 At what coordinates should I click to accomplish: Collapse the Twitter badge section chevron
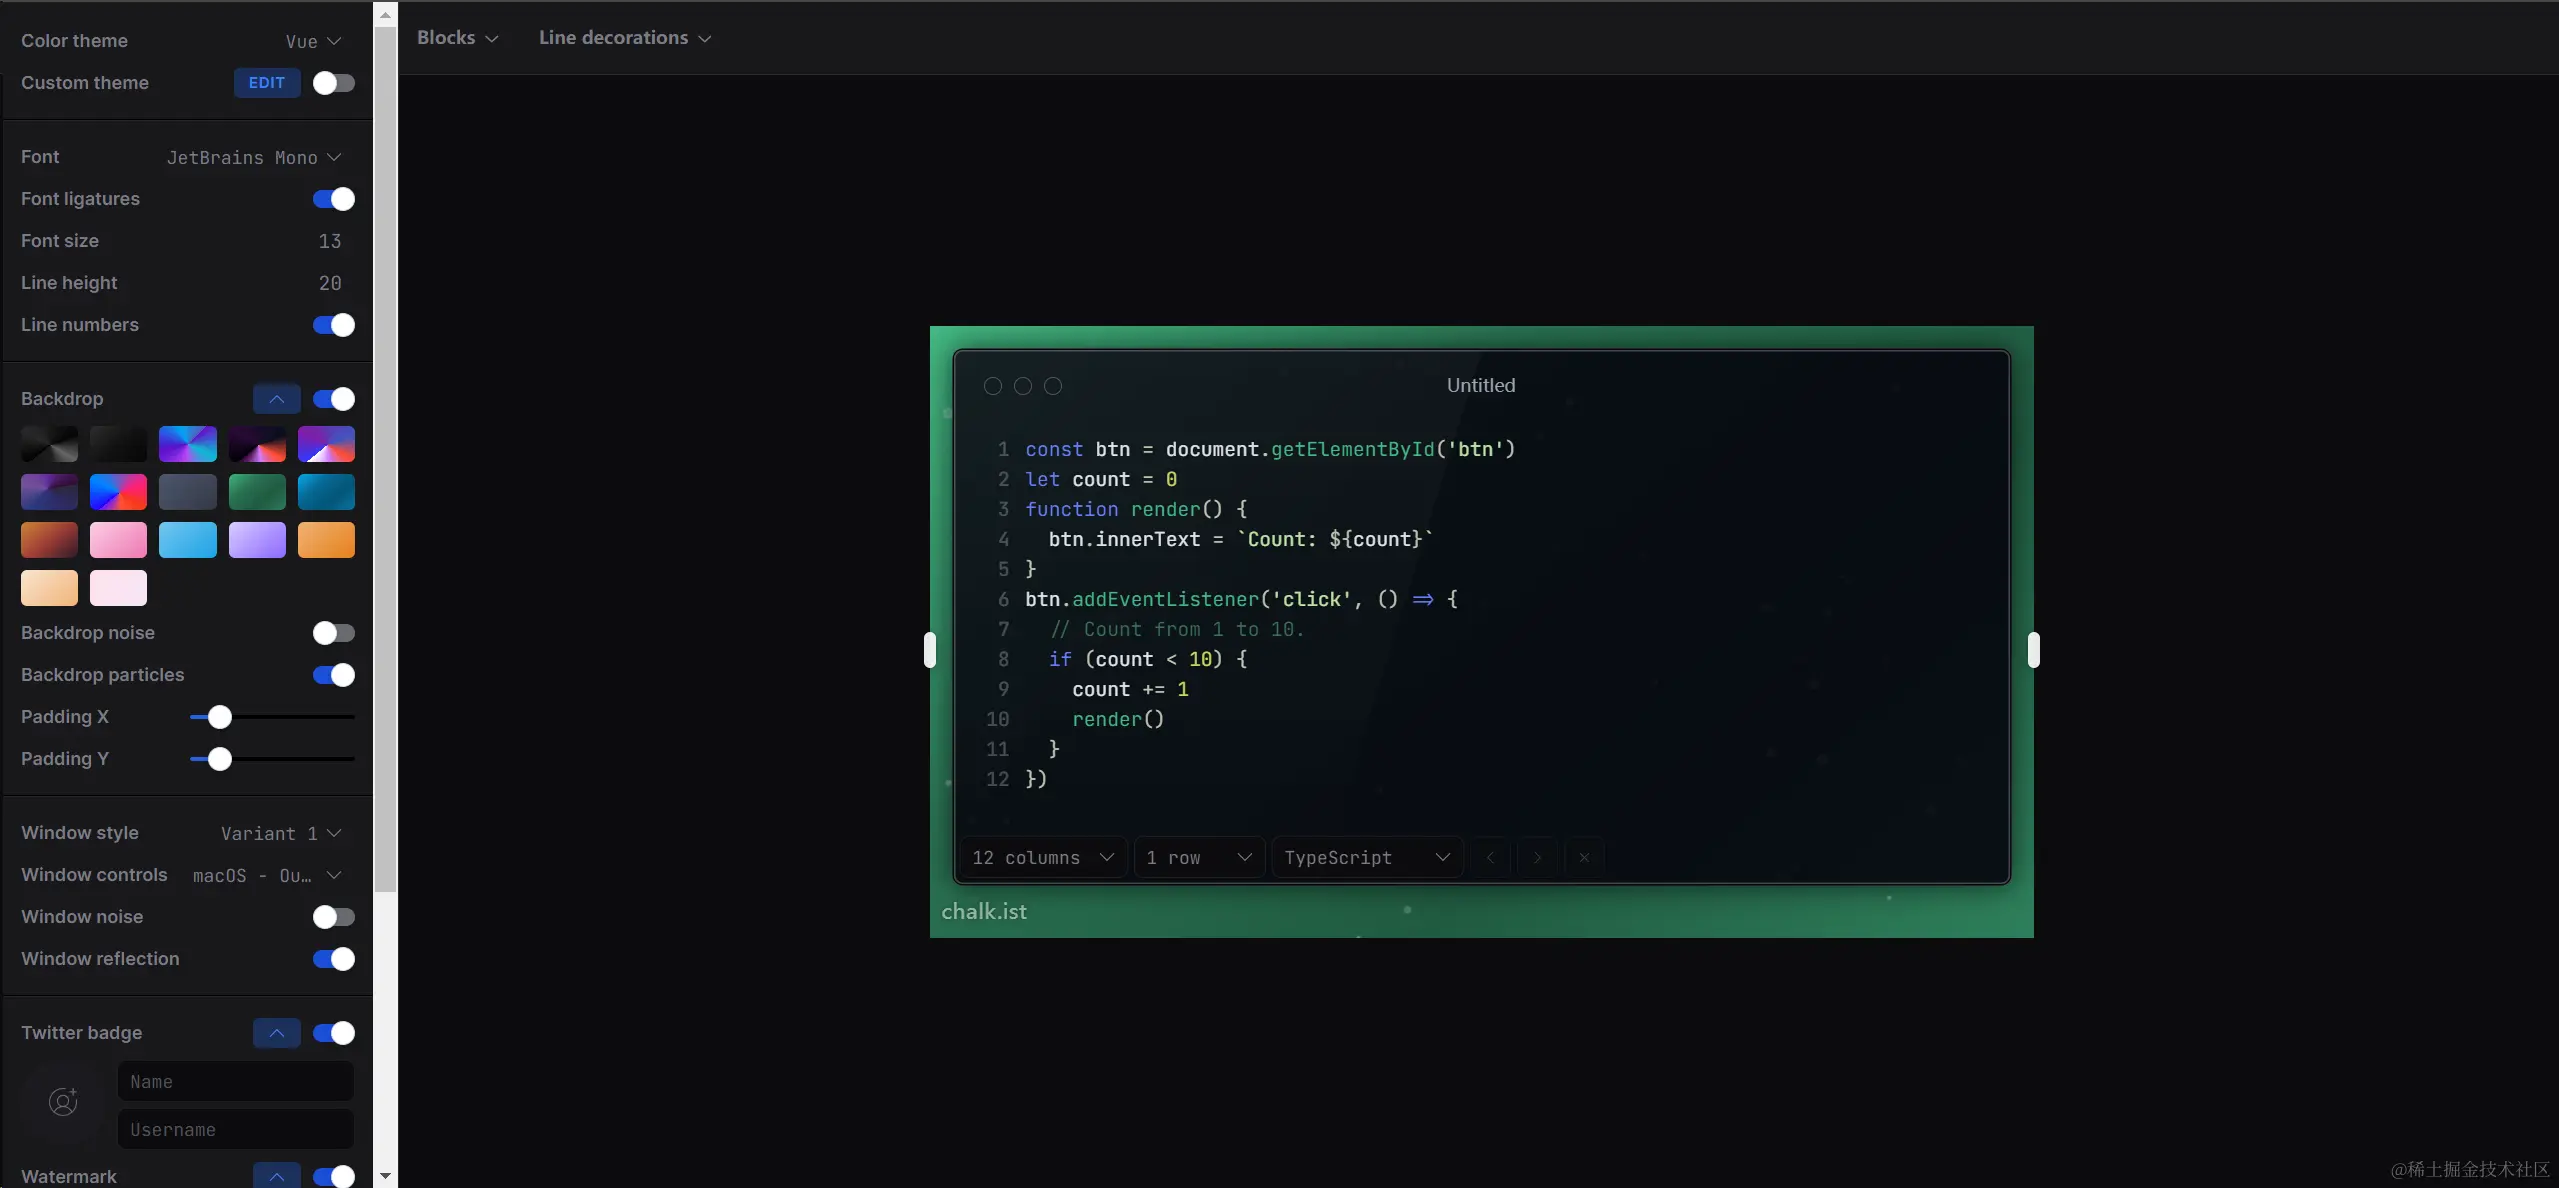[277, 1032]
